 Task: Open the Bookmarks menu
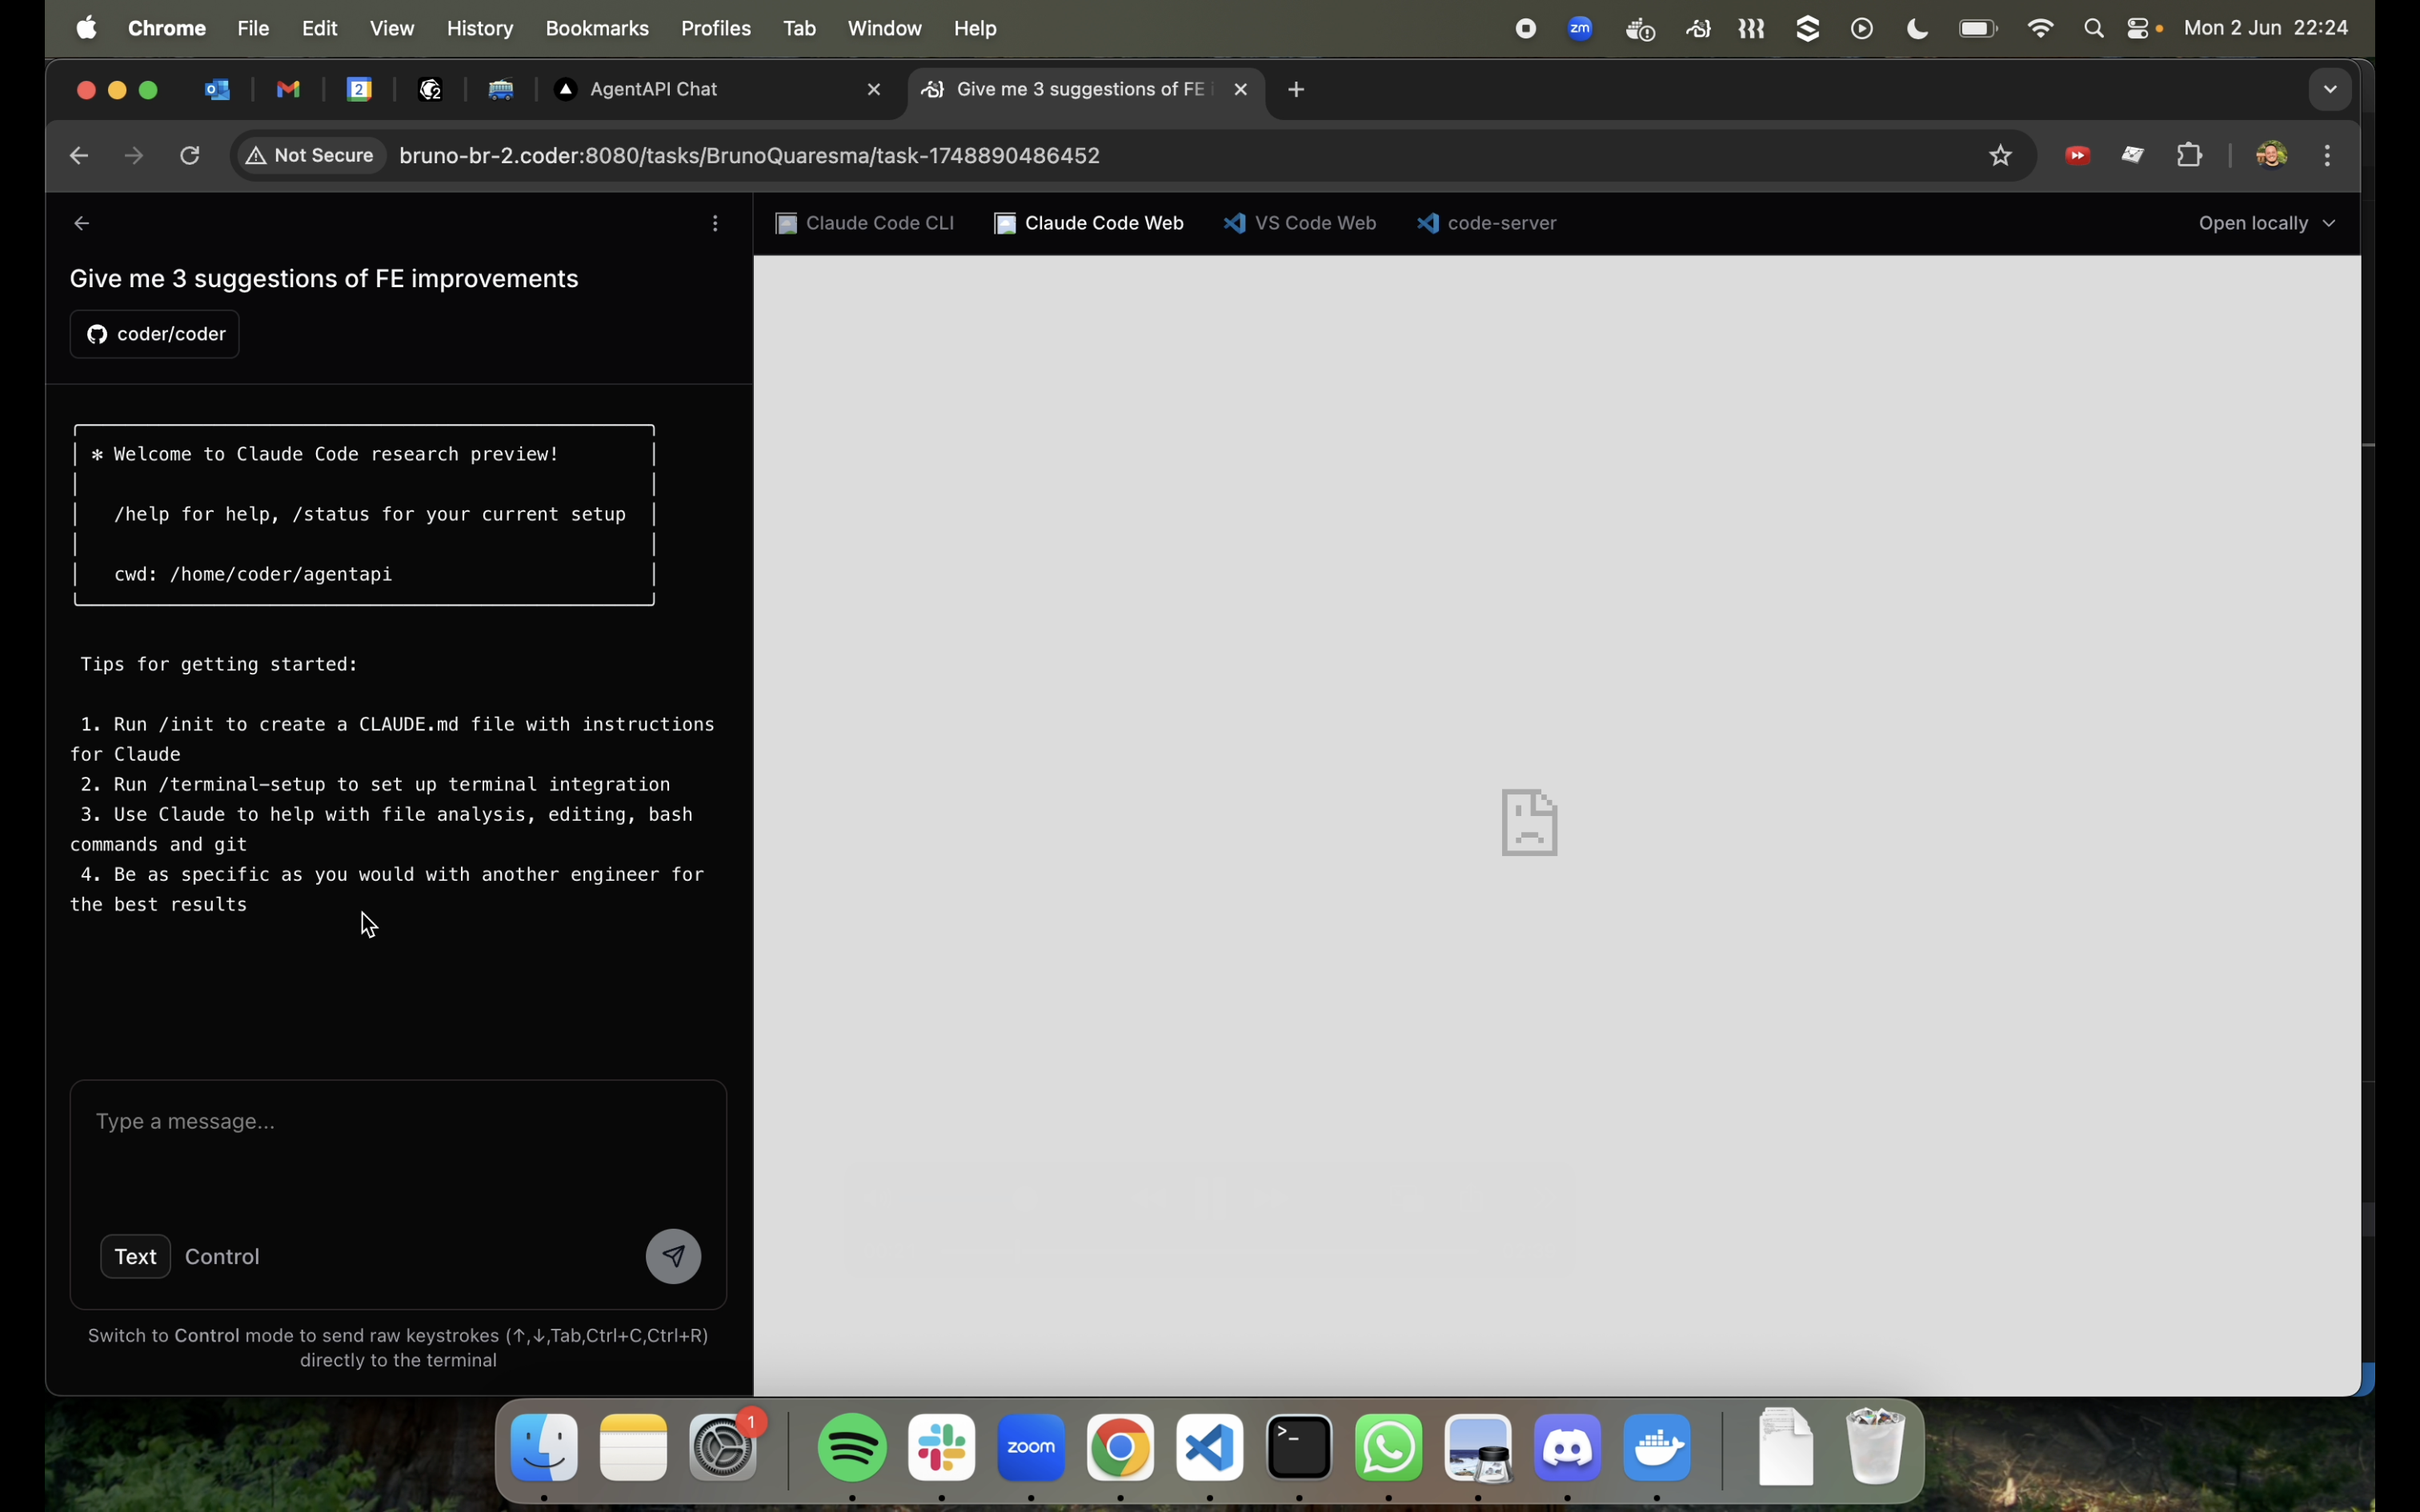point(597,29)
